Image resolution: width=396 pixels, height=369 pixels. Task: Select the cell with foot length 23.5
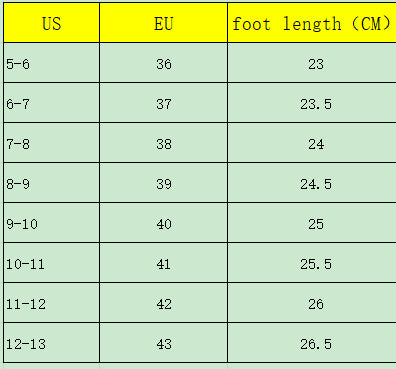click(312, 103)
